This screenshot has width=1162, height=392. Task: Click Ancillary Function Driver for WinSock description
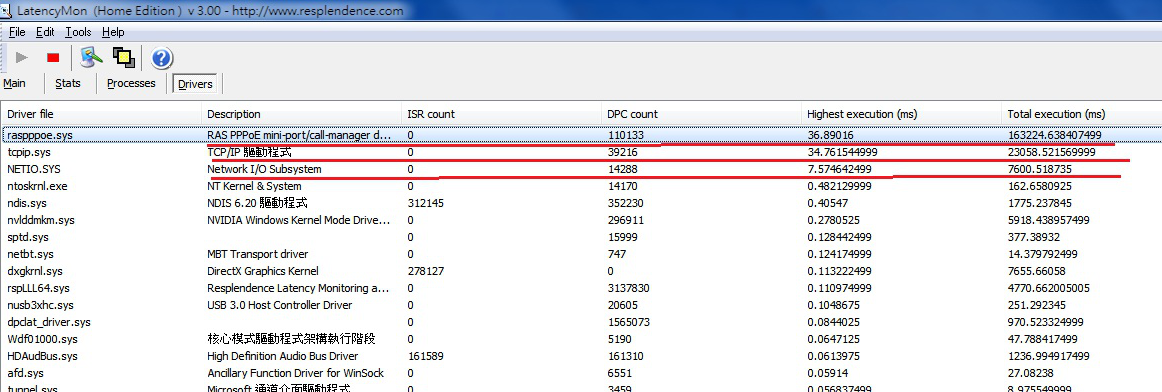(296, 373)
